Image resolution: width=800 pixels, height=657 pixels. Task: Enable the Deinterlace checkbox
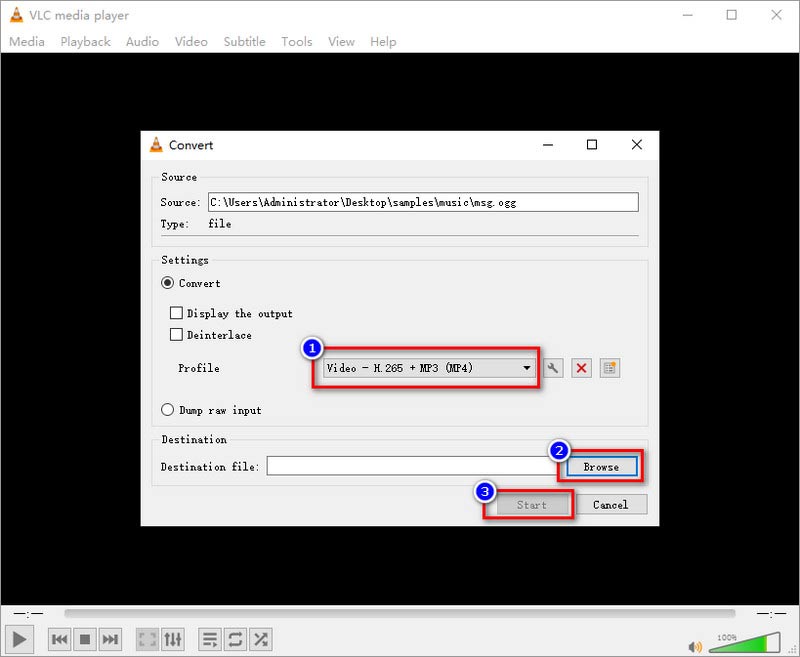click(176, 334)
